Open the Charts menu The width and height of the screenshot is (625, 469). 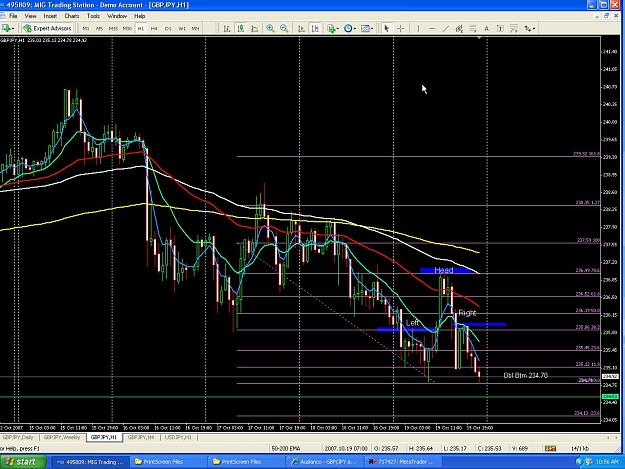(72, 16)
